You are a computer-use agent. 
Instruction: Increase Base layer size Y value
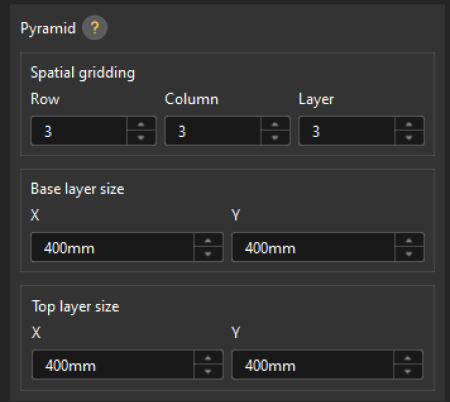coord(409,240)
